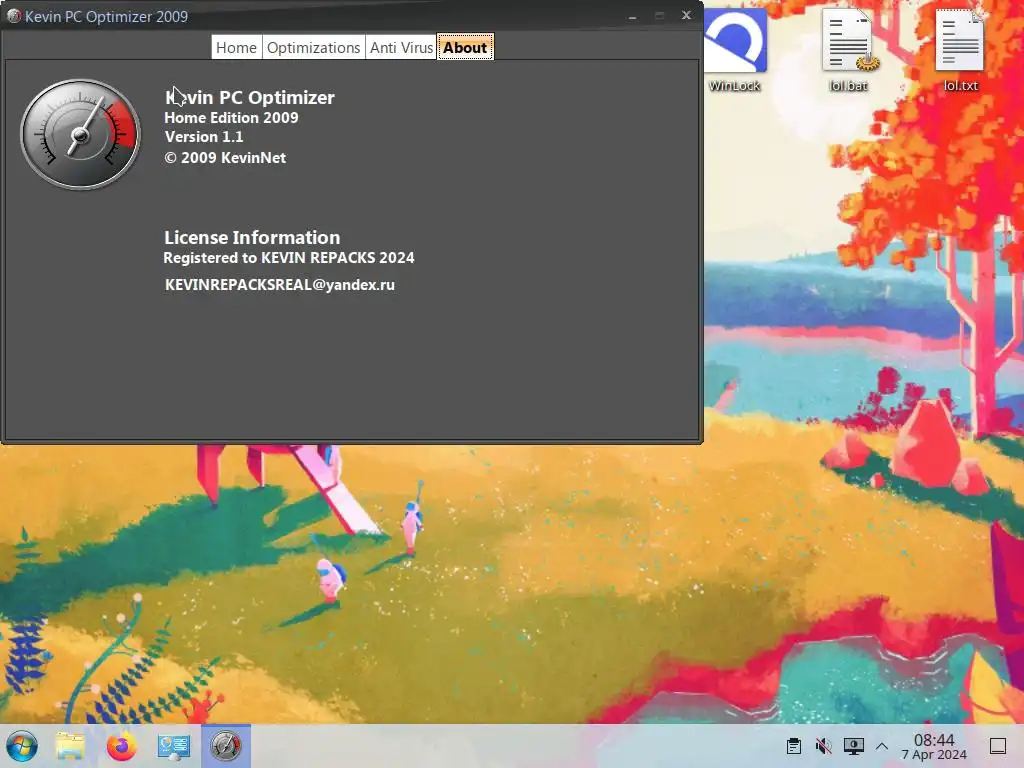Click the muted volume tray icon
Image resolution: width=1024 pixels, height=768 pixels.
click(x=824, y=746)
